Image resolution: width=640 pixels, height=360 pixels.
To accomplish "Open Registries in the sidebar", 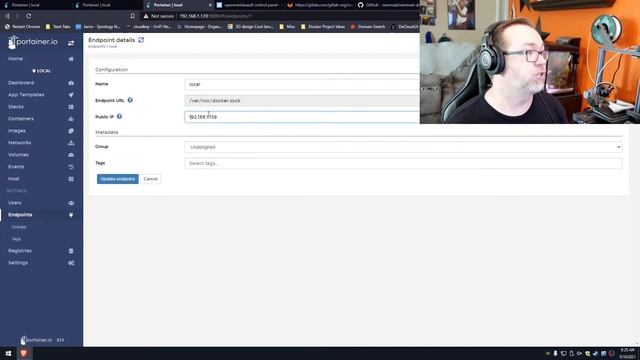I will [x=20, y=251].
